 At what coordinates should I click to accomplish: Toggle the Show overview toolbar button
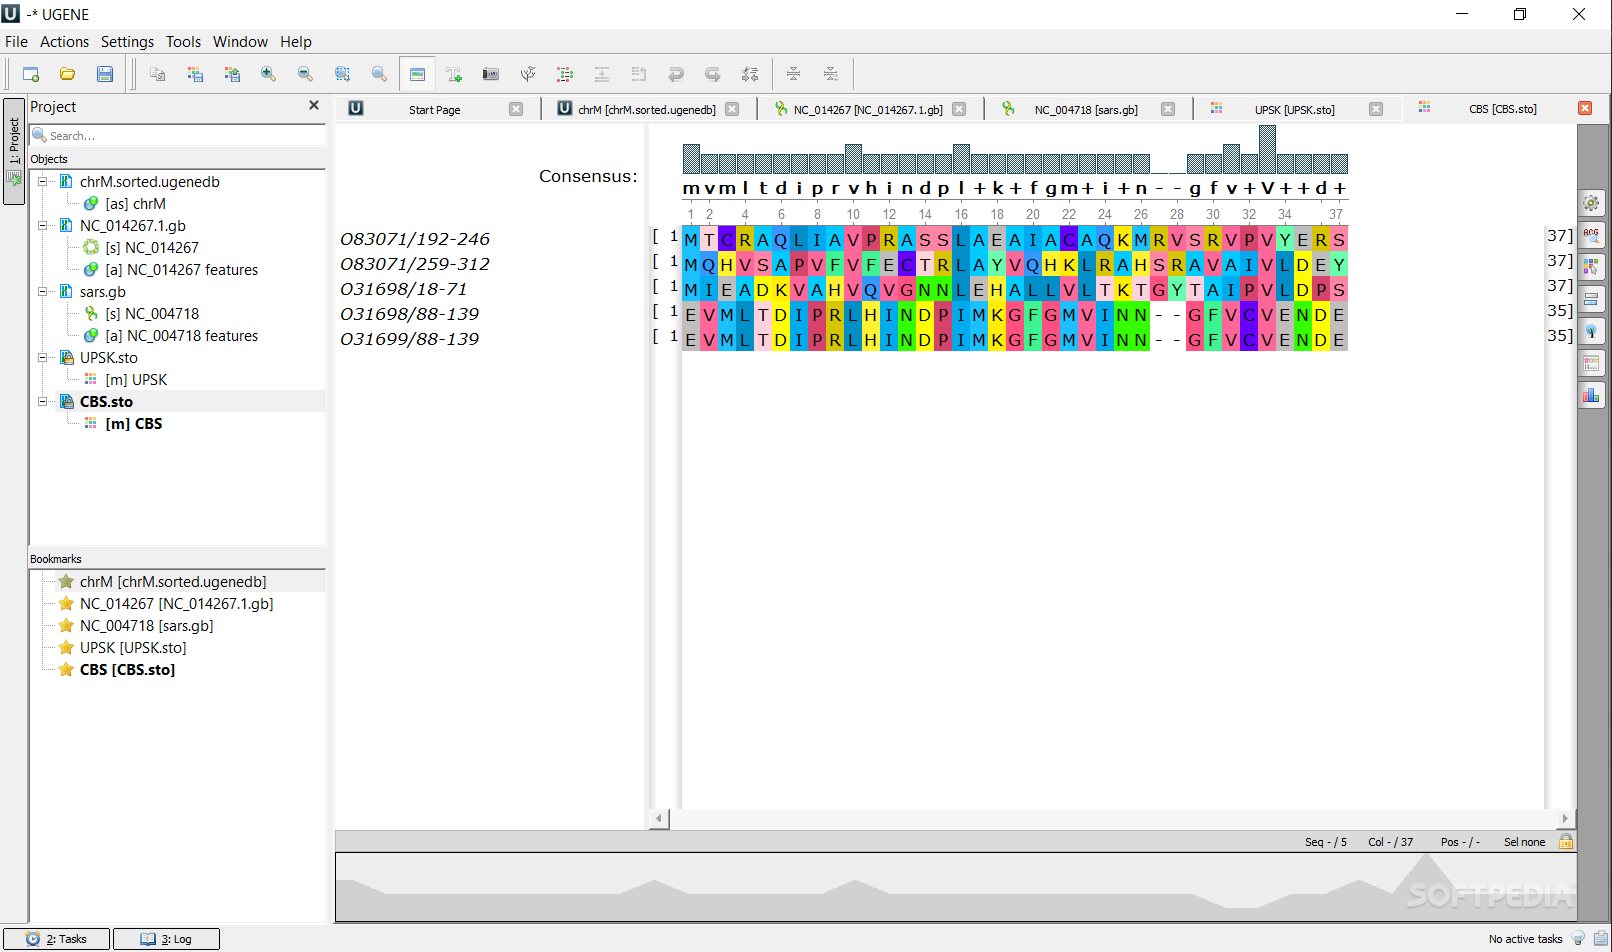click(417, 74)
